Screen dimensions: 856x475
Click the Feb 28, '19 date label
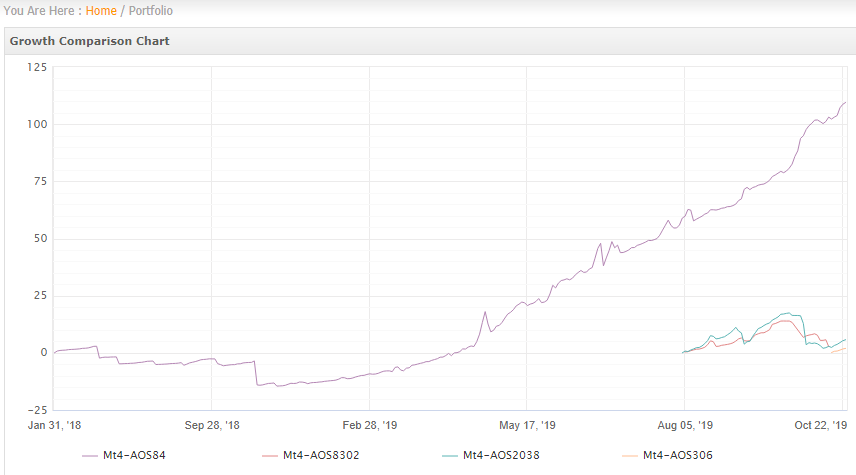point(370,425)
